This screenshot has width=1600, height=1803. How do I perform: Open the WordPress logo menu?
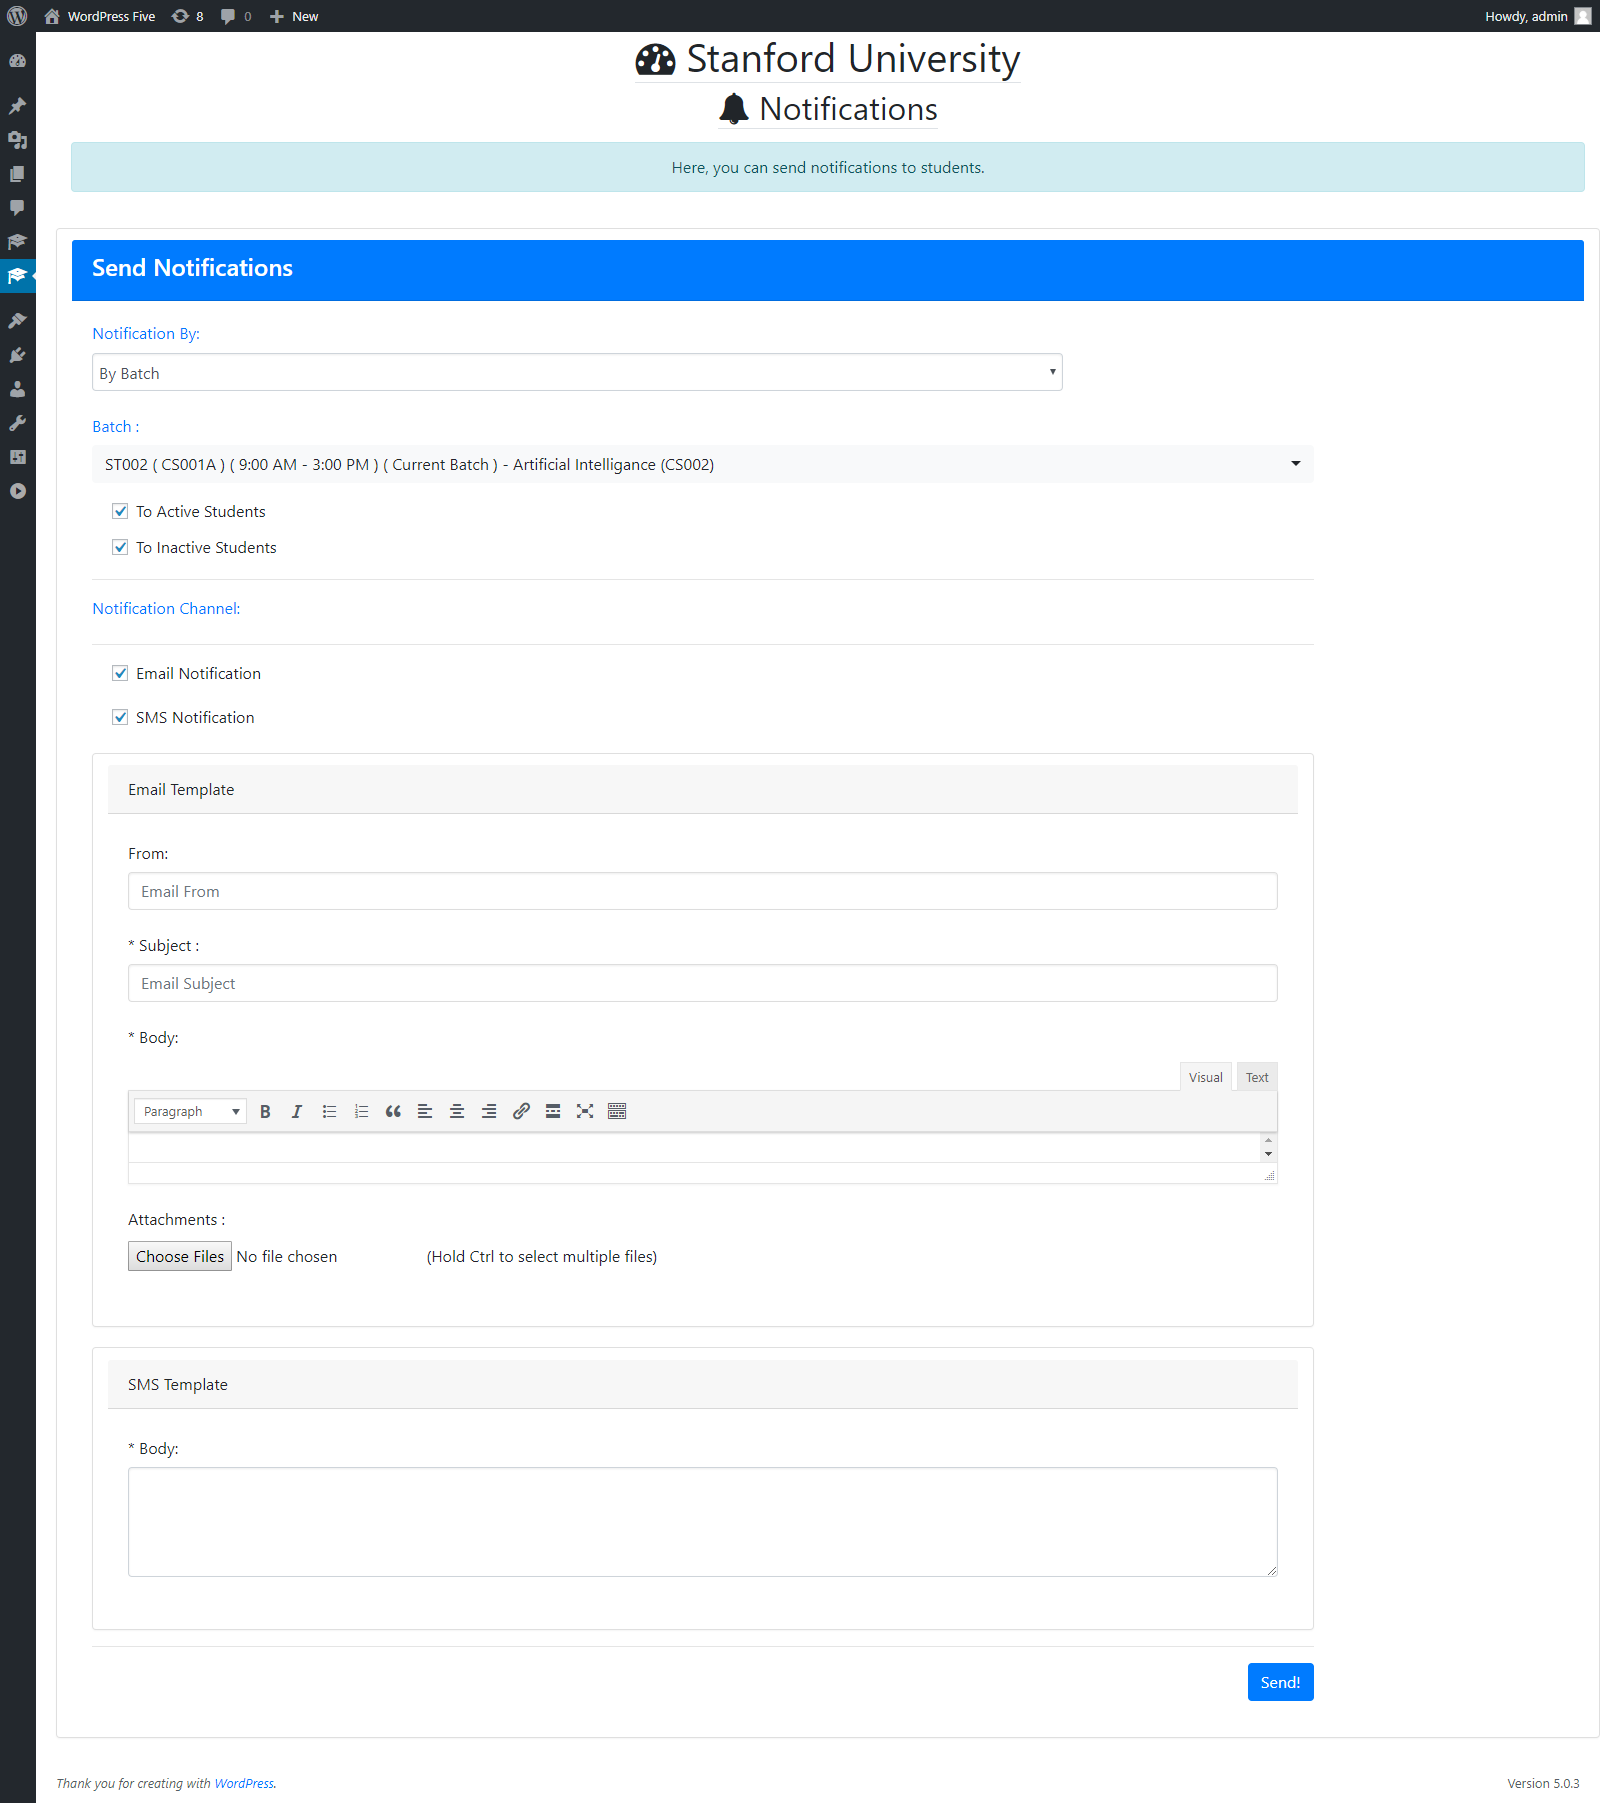(17, 16)
